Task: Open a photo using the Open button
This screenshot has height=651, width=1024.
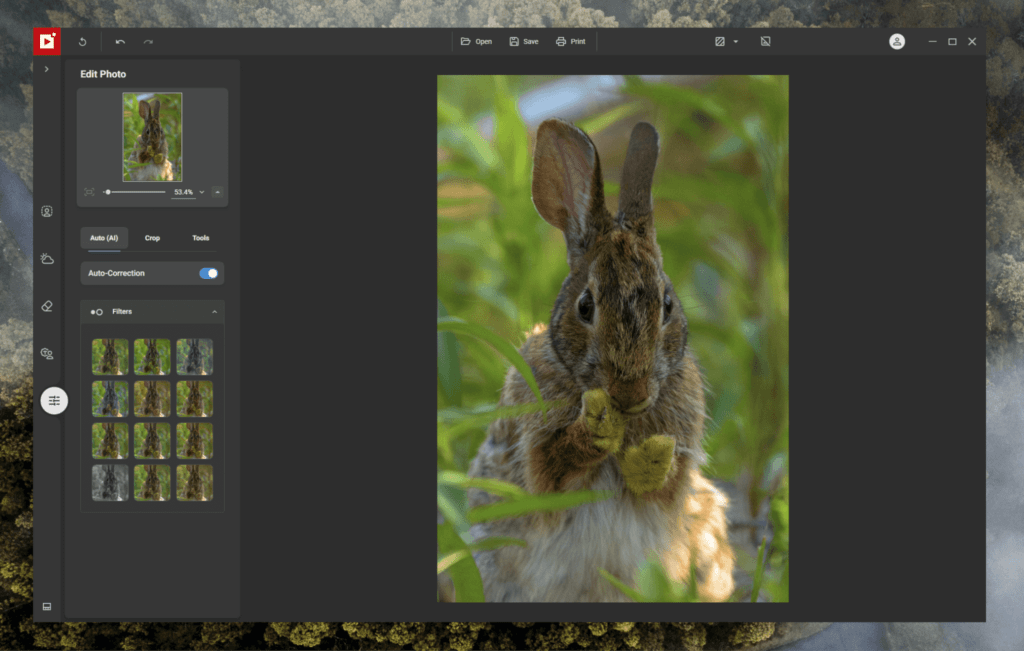Action: [476, 41]
